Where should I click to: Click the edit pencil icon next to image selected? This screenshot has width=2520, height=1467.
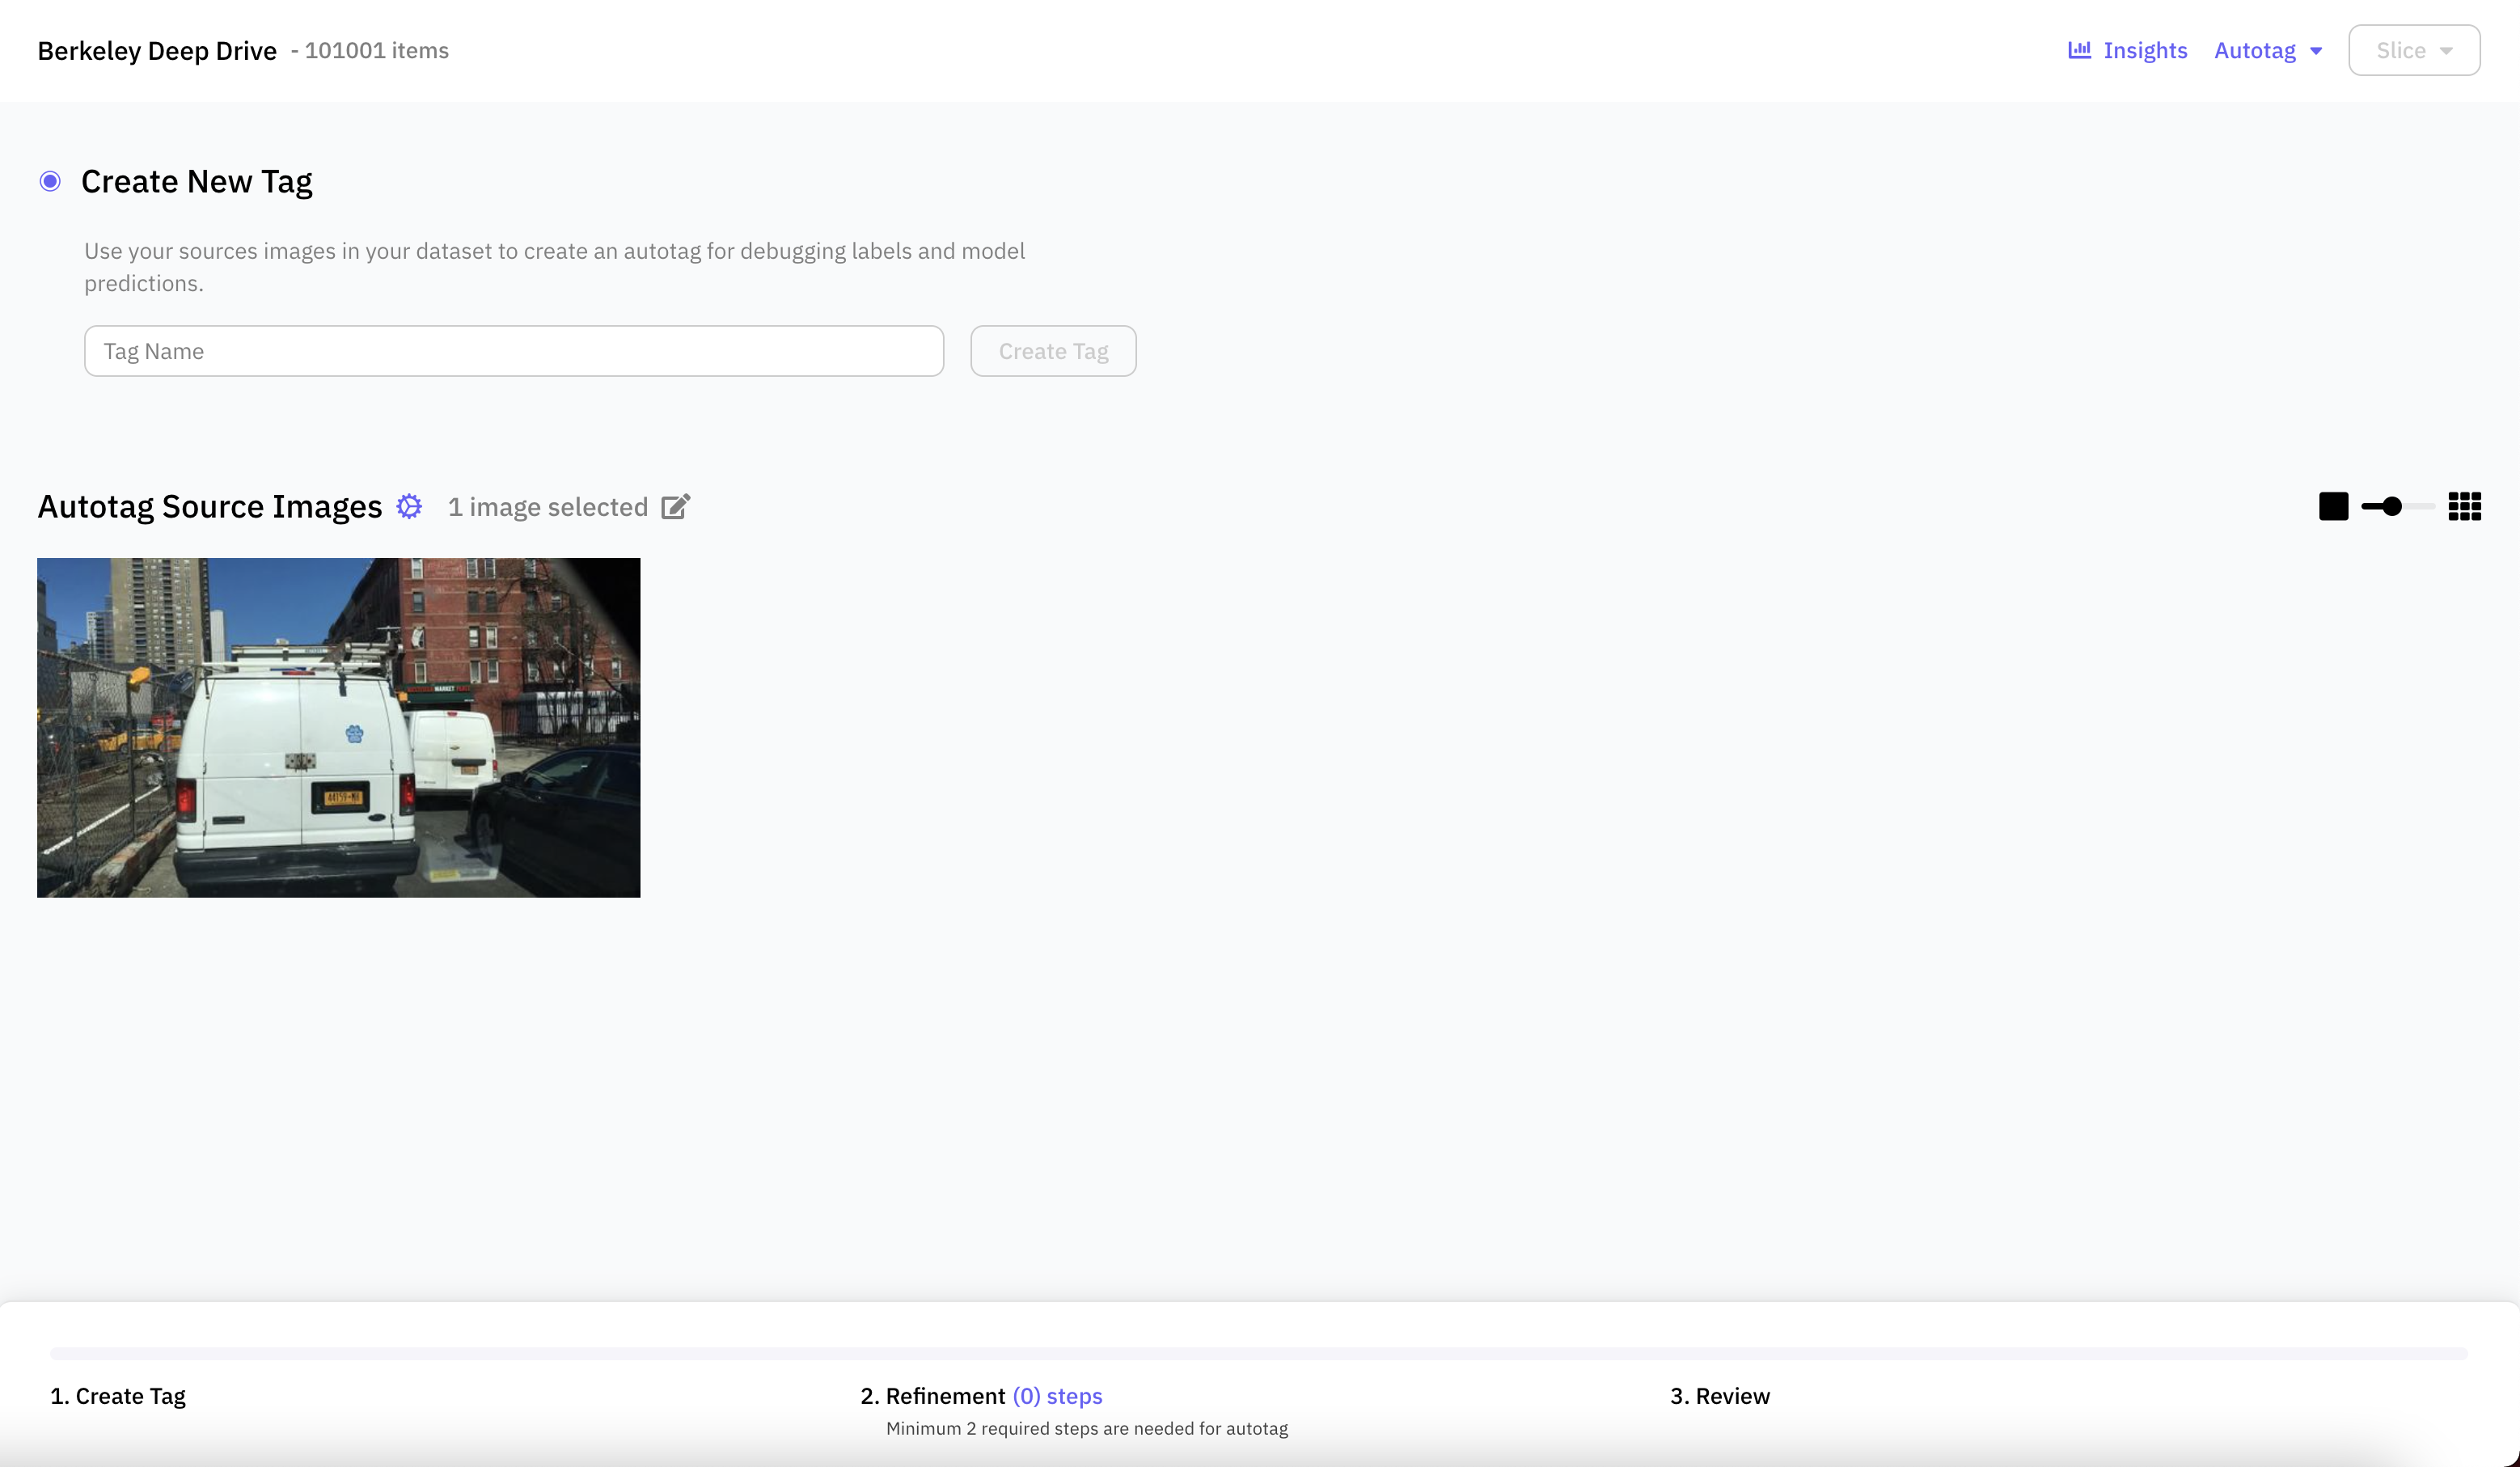(676, 507)
